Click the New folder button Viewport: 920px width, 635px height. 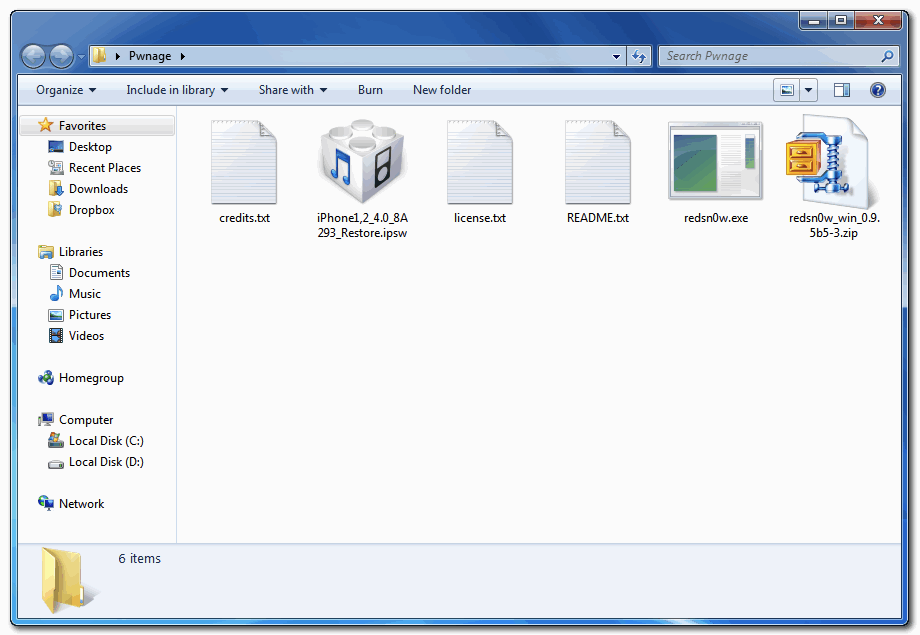pyautogui.click(x=442, y=90)
